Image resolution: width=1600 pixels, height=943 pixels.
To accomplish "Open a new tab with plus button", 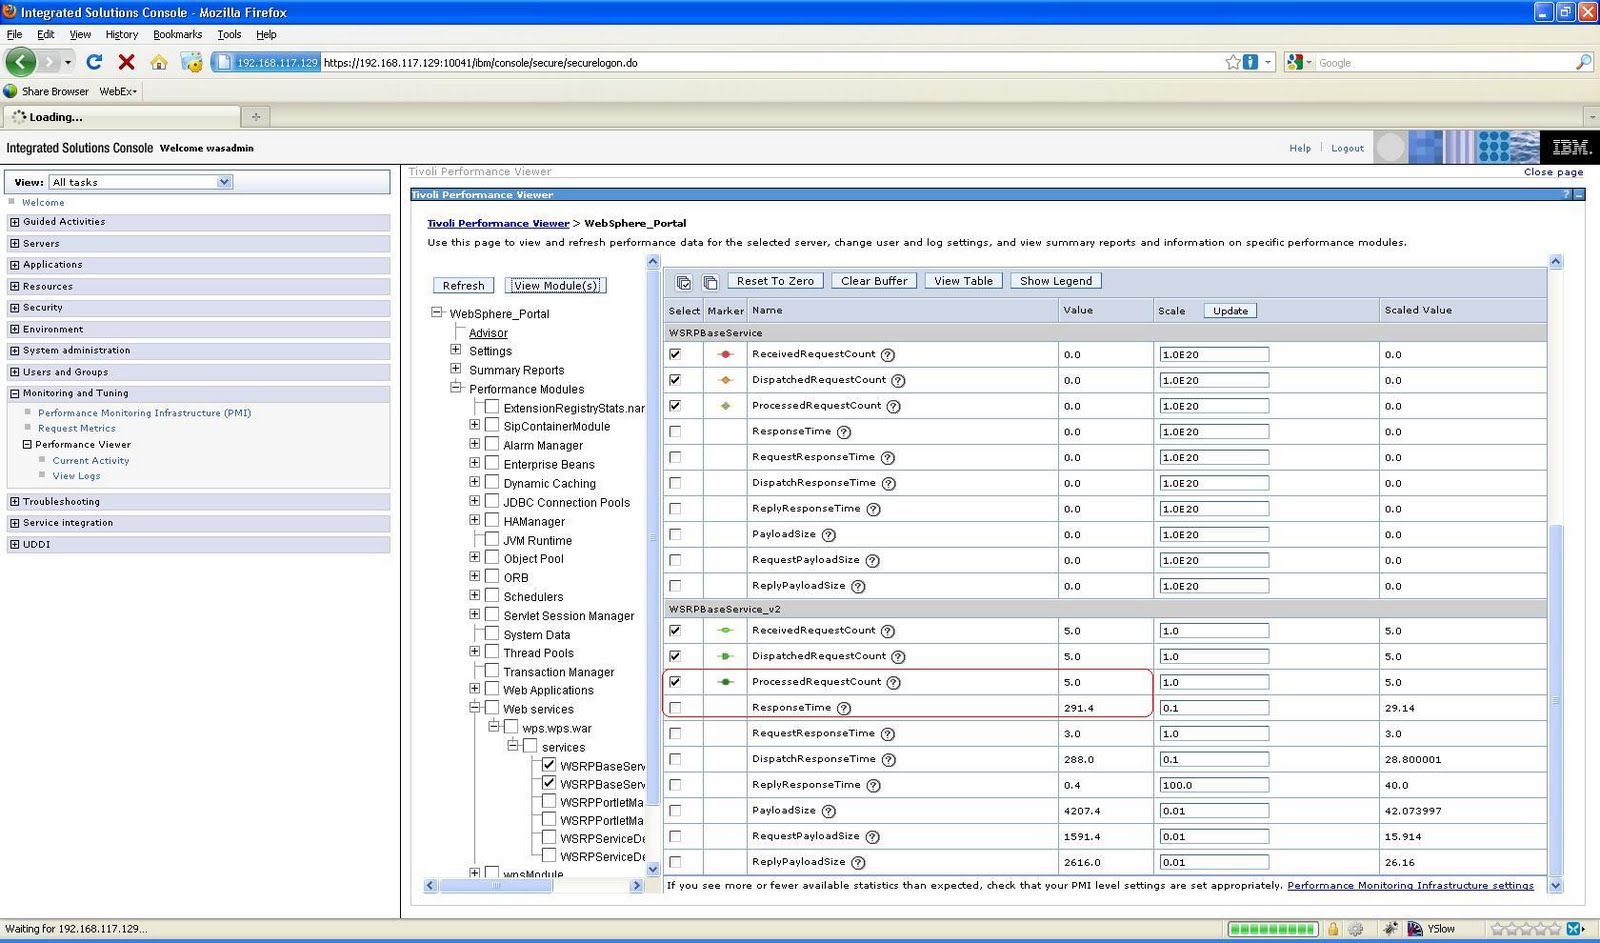I will coord(256,117).
